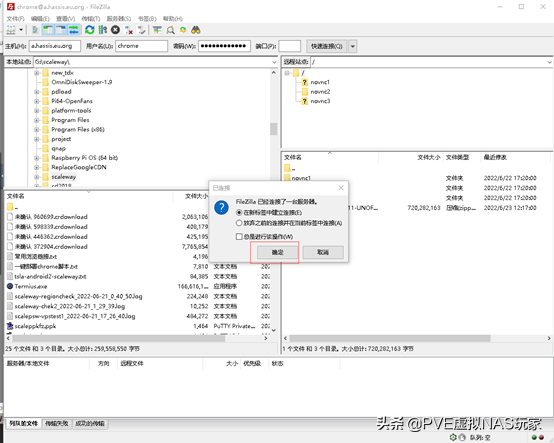This screenshot has height=443, width=554.
Task: Toggle the message log display icon
Action: click(35, 30)
